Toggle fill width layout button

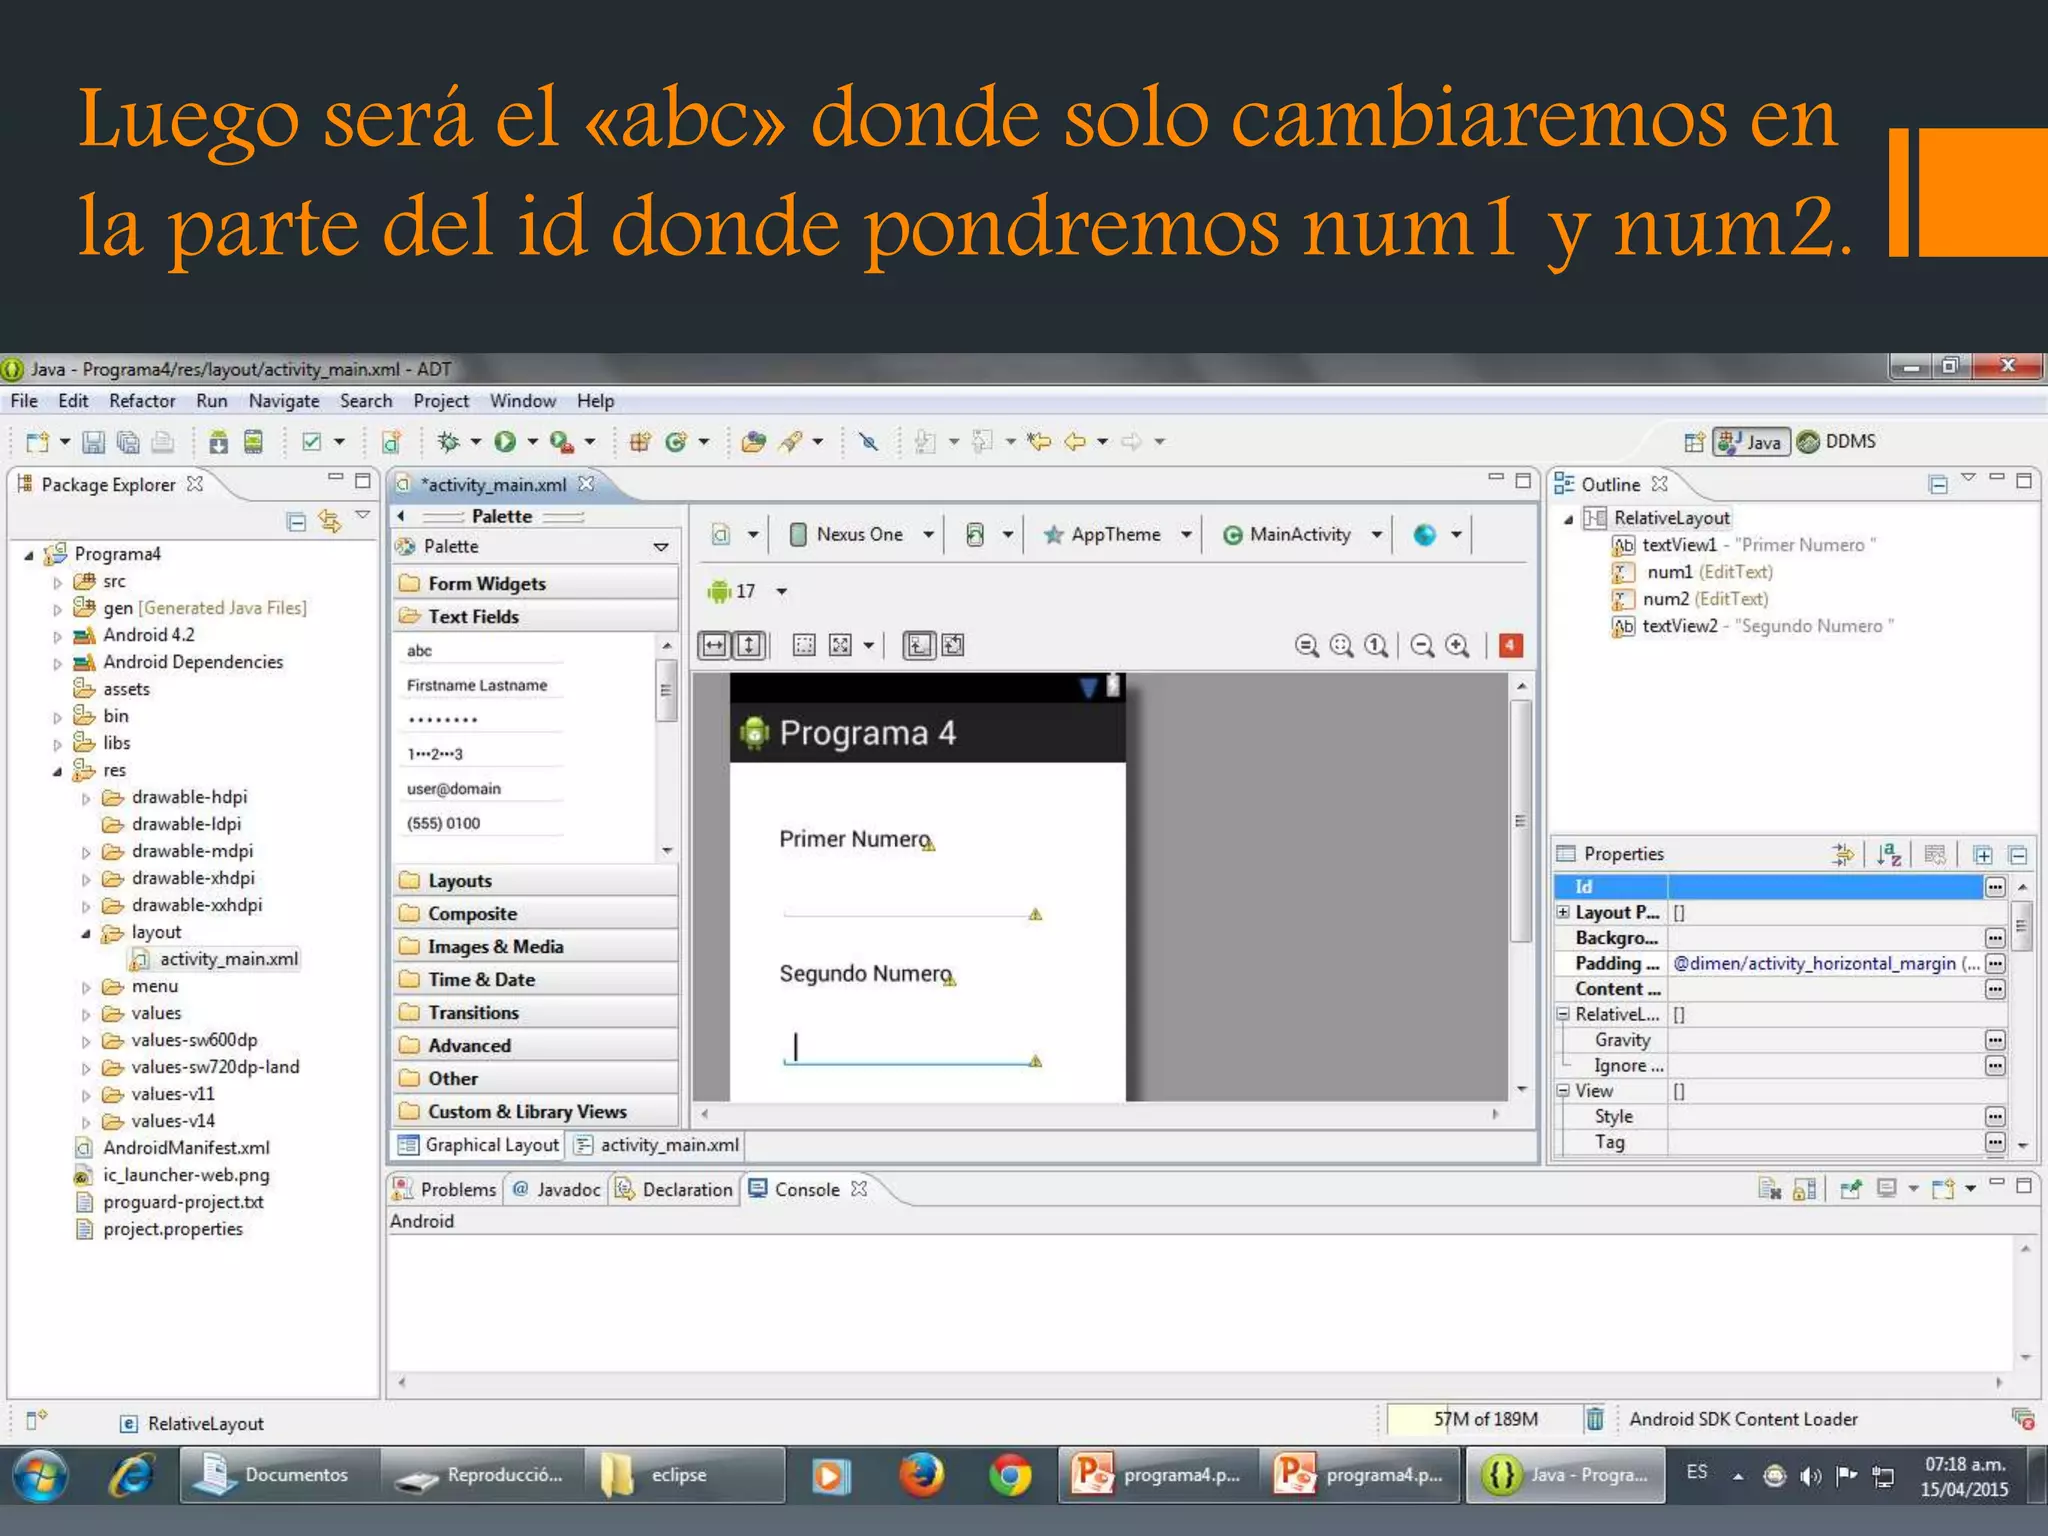click(x=714, y=645)
